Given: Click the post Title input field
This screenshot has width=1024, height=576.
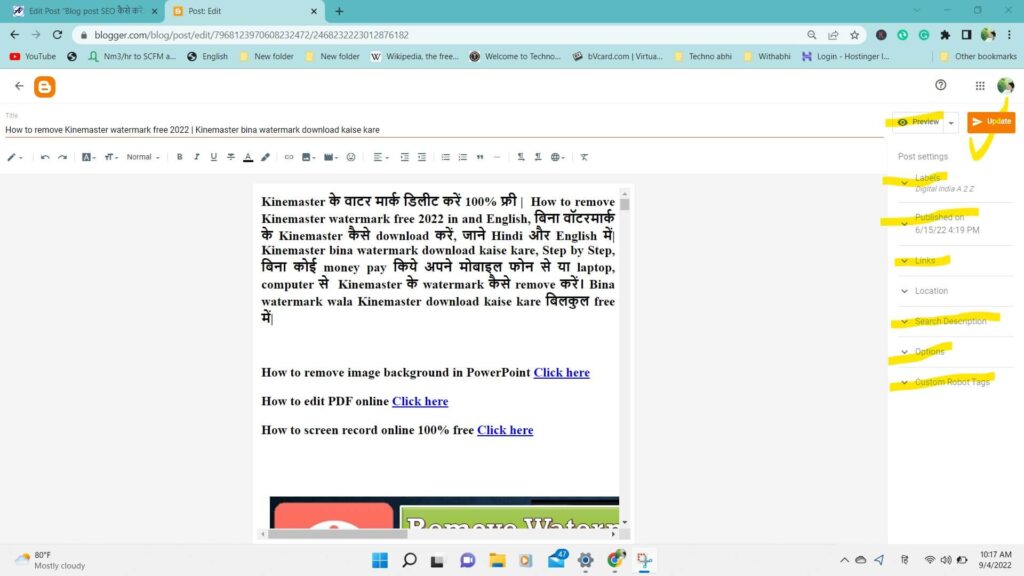Looking at the screenshot, I should [444, 129].
